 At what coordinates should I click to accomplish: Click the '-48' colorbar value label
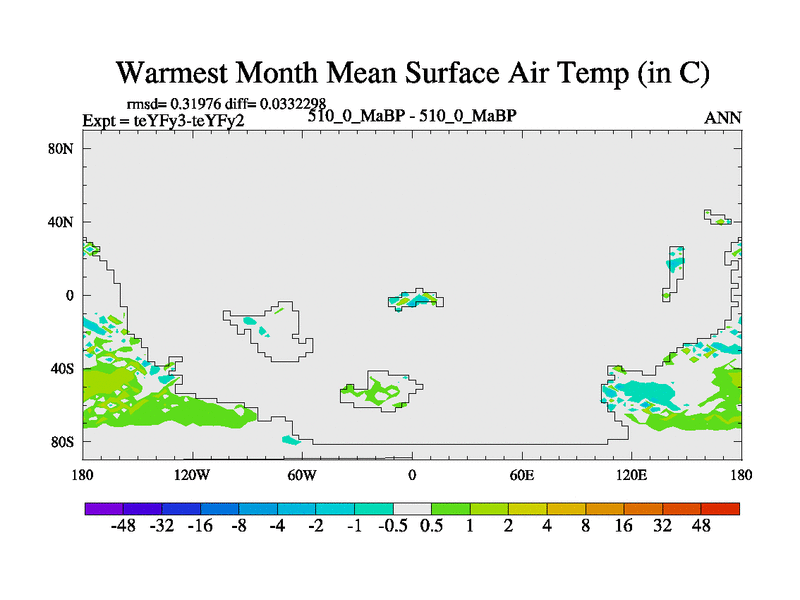coord(124,527)
